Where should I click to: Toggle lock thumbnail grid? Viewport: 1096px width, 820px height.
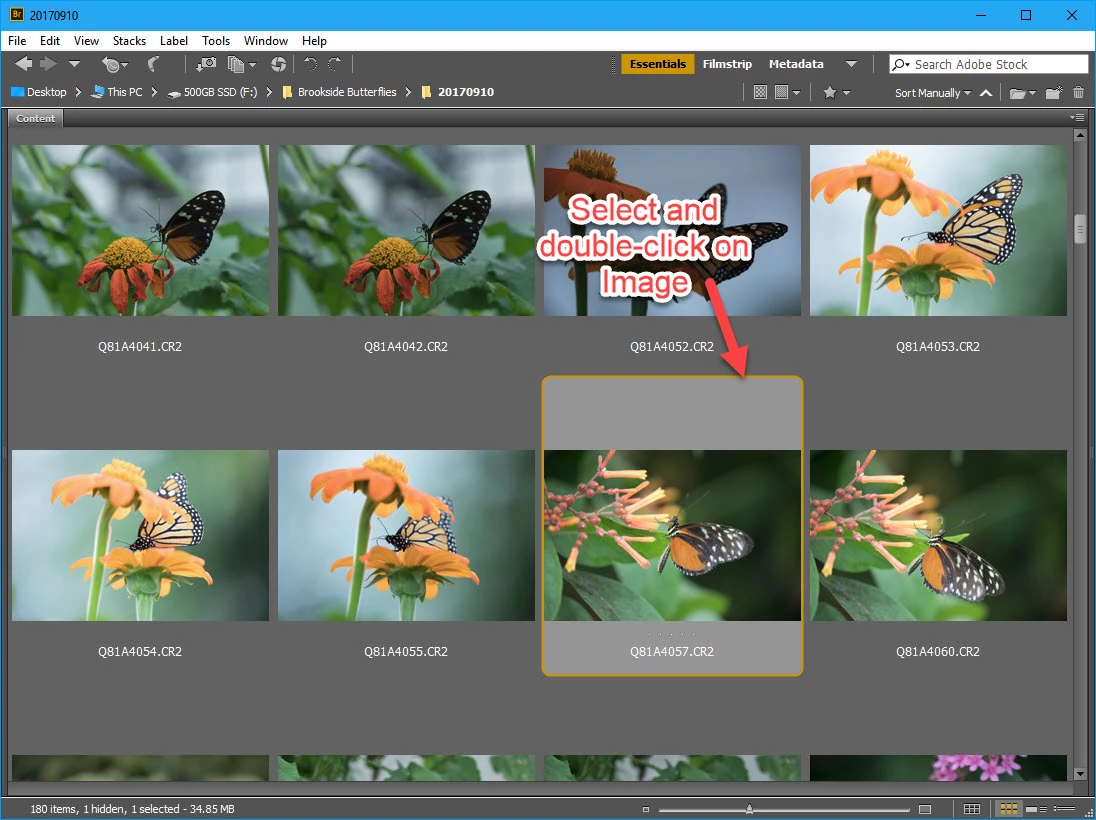[x=972, y=809]
